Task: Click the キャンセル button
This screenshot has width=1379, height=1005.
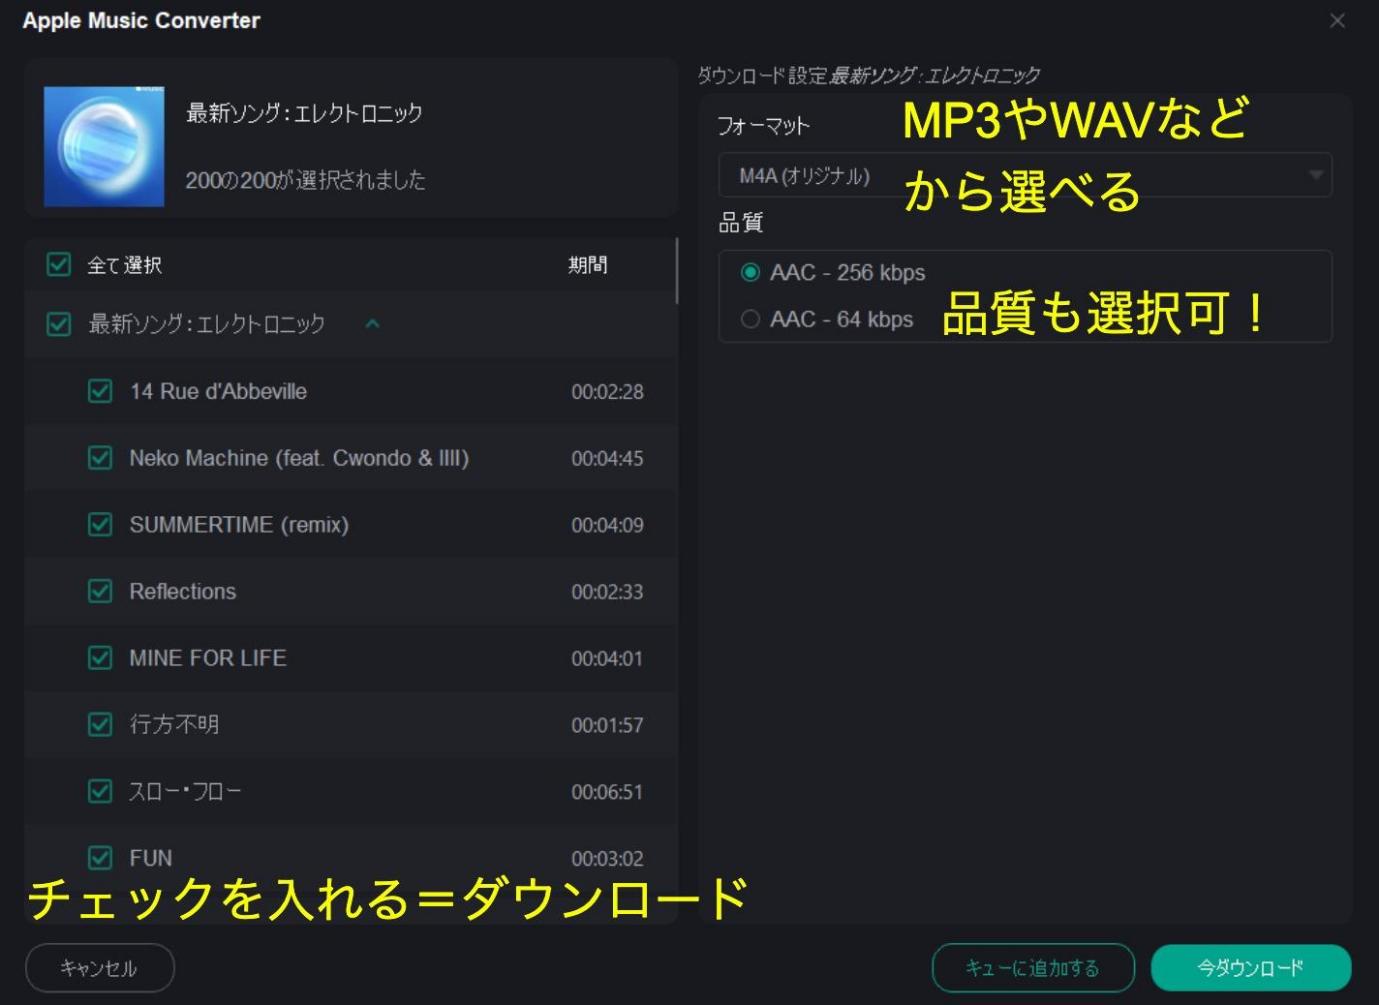Action: click(x=99, y=968)
